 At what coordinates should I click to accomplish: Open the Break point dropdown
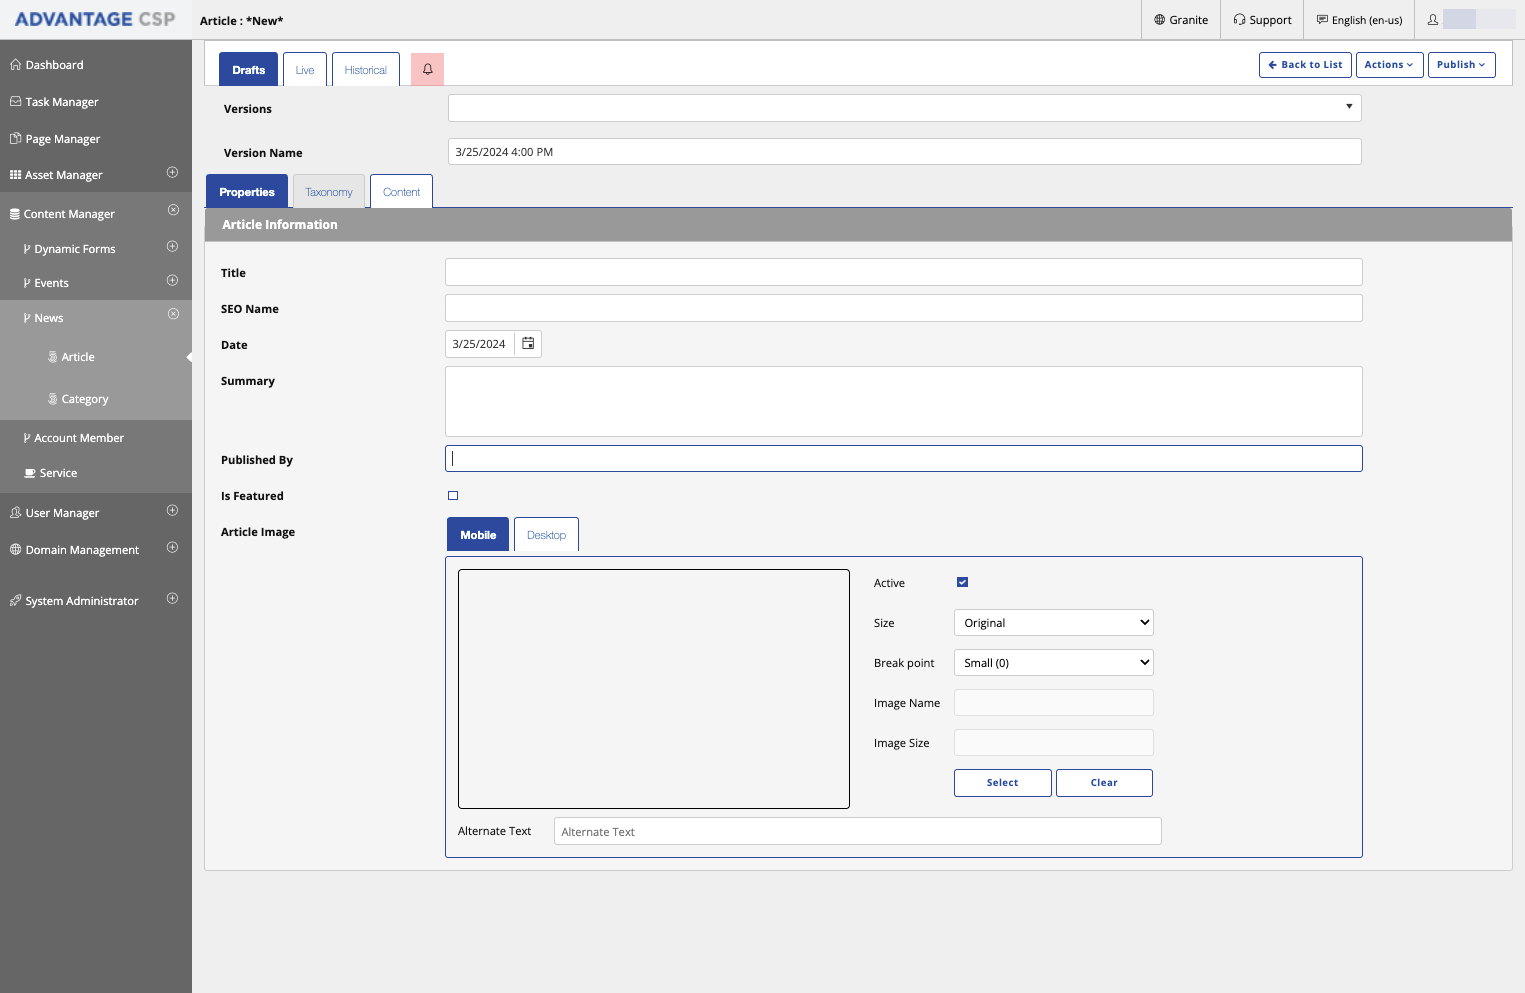pyautogui.click(x=1053, y=663)
